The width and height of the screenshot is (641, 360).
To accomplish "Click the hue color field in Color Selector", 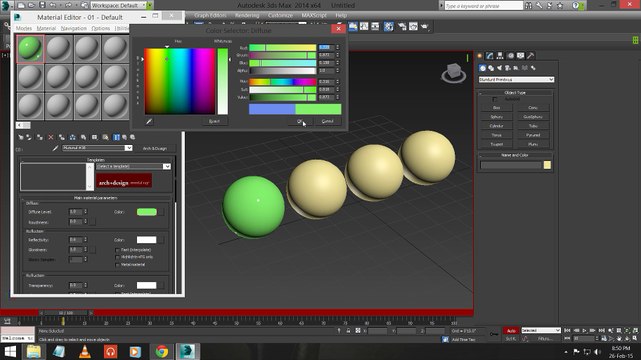I will (179, 81).
